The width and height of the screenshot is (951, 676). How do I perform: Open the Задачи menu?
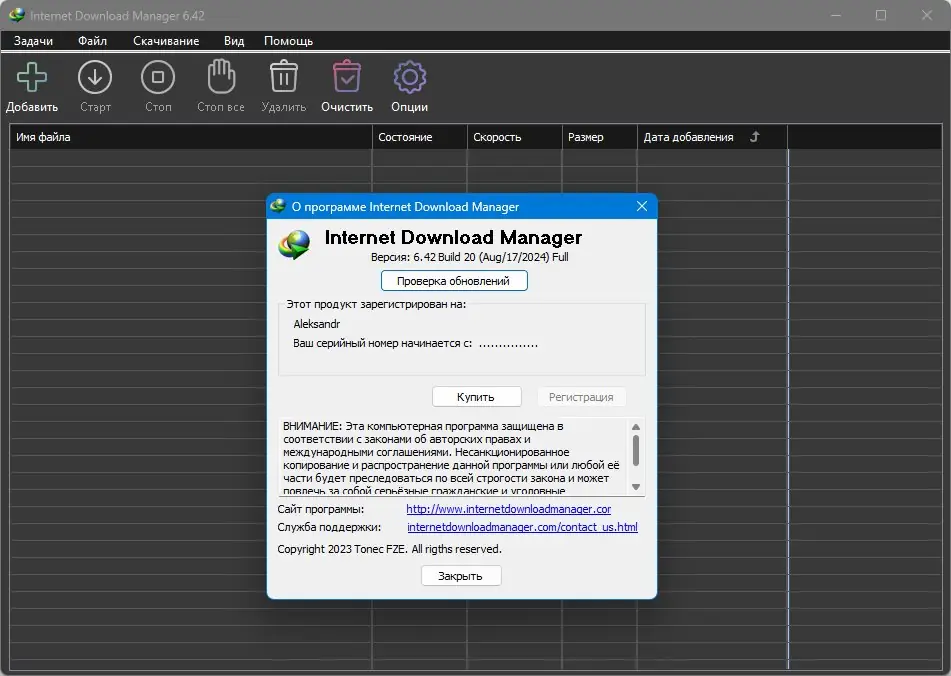point(33,41)
